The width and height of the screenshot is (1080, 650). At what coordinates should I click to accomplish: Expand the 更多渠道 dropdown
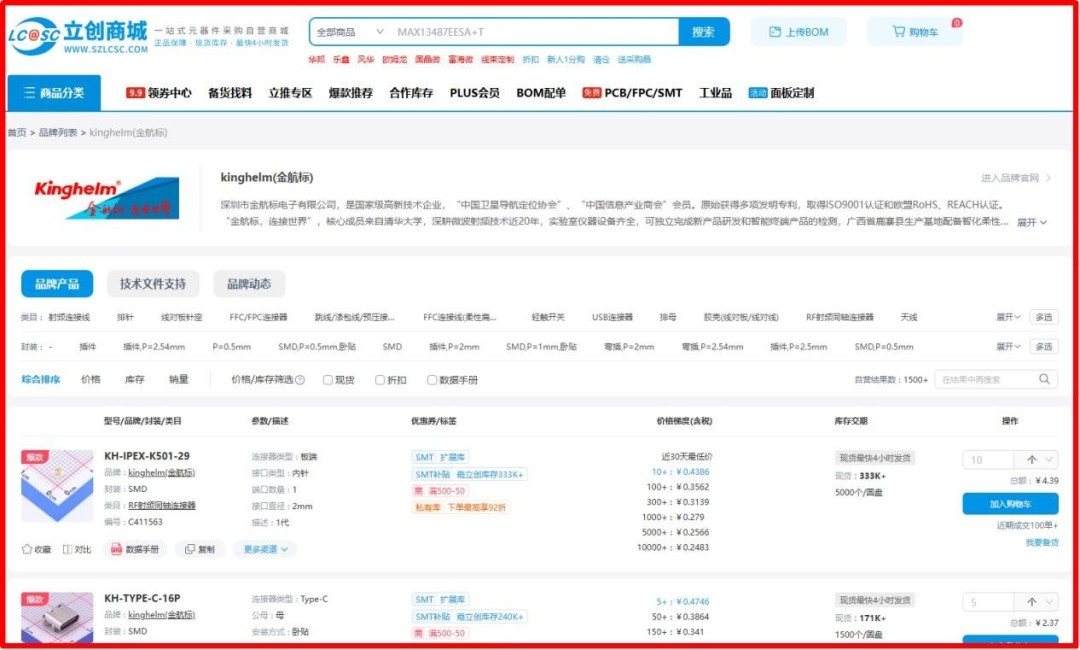266,549
